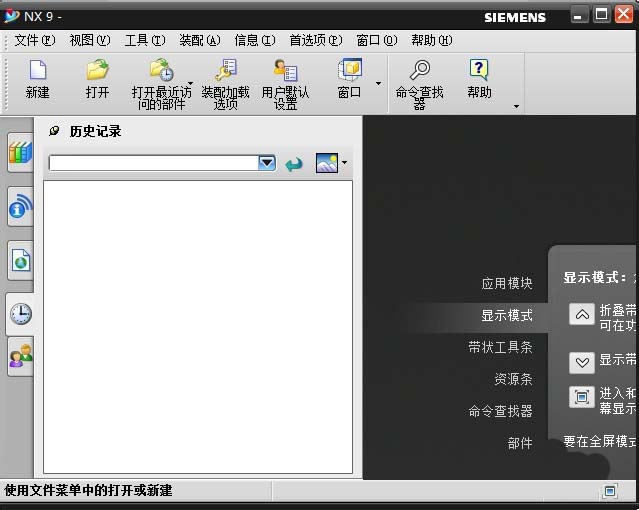
Task: Open the 窗口(O) menu
Action: coord(377,40)
